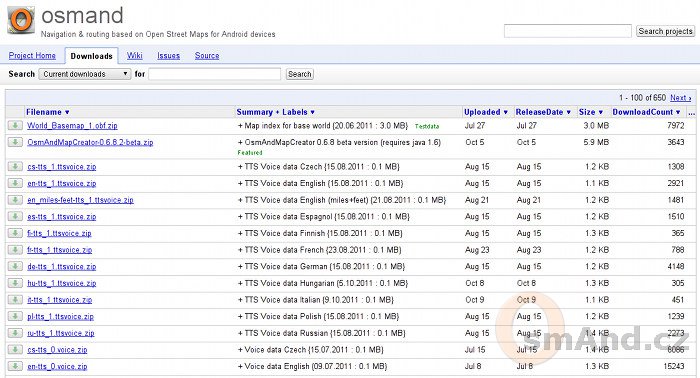Open the ReleaseDate column sort menu
The width and height of the screenshot is (700, 378).
(x=543, y=112)
